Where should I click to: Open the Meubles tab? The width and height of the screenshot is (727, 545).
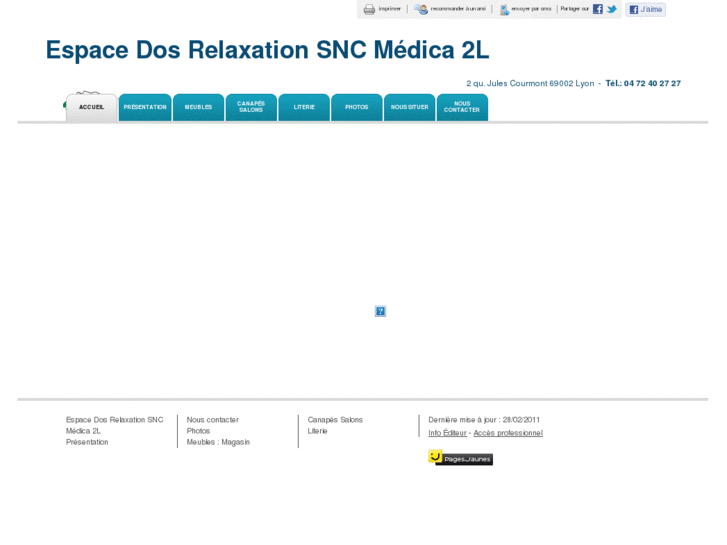click(x=198, y=107)
